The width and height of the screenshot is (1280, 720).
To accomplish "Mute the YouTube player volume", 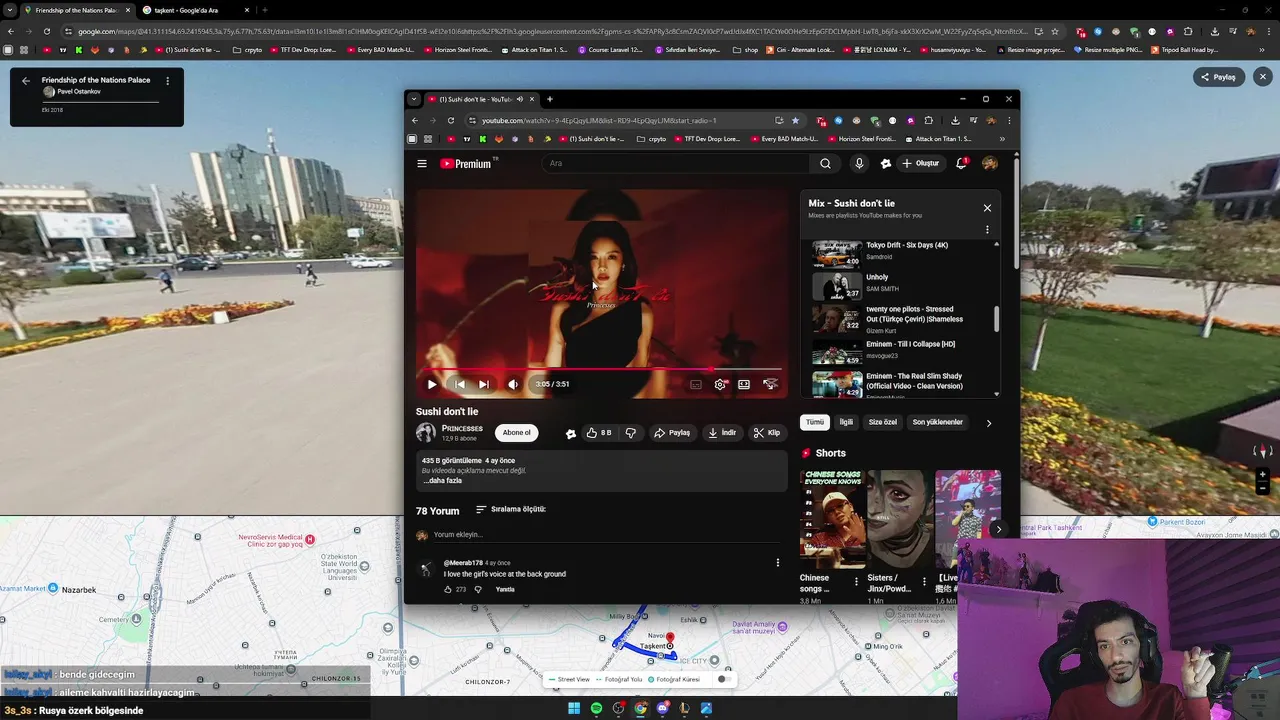I will point(513,384).
